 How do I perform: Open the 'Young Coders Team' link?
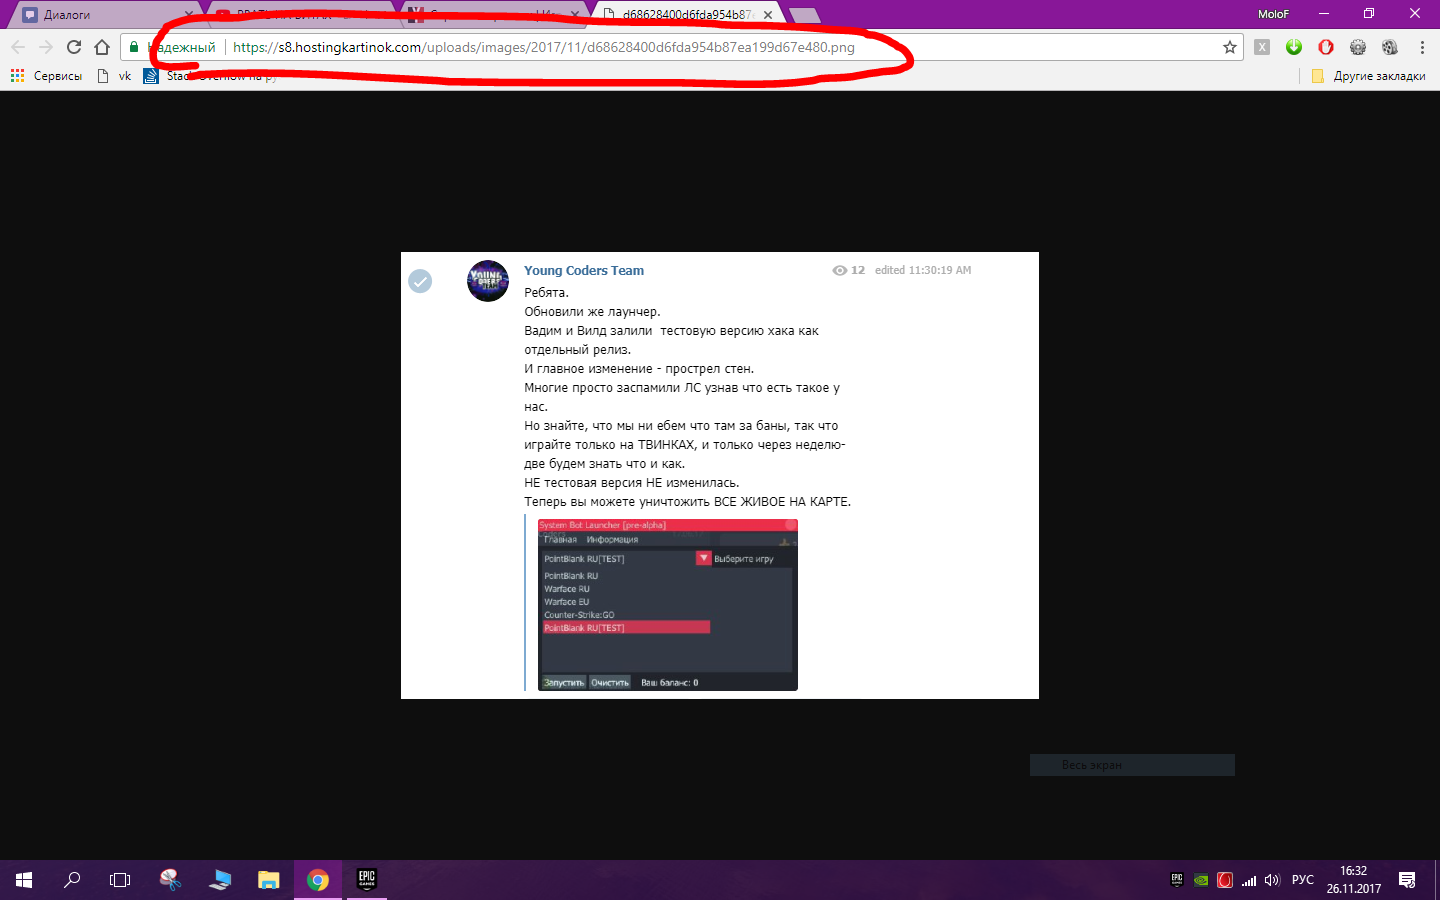pyautogui.click(x=583, y=270)
